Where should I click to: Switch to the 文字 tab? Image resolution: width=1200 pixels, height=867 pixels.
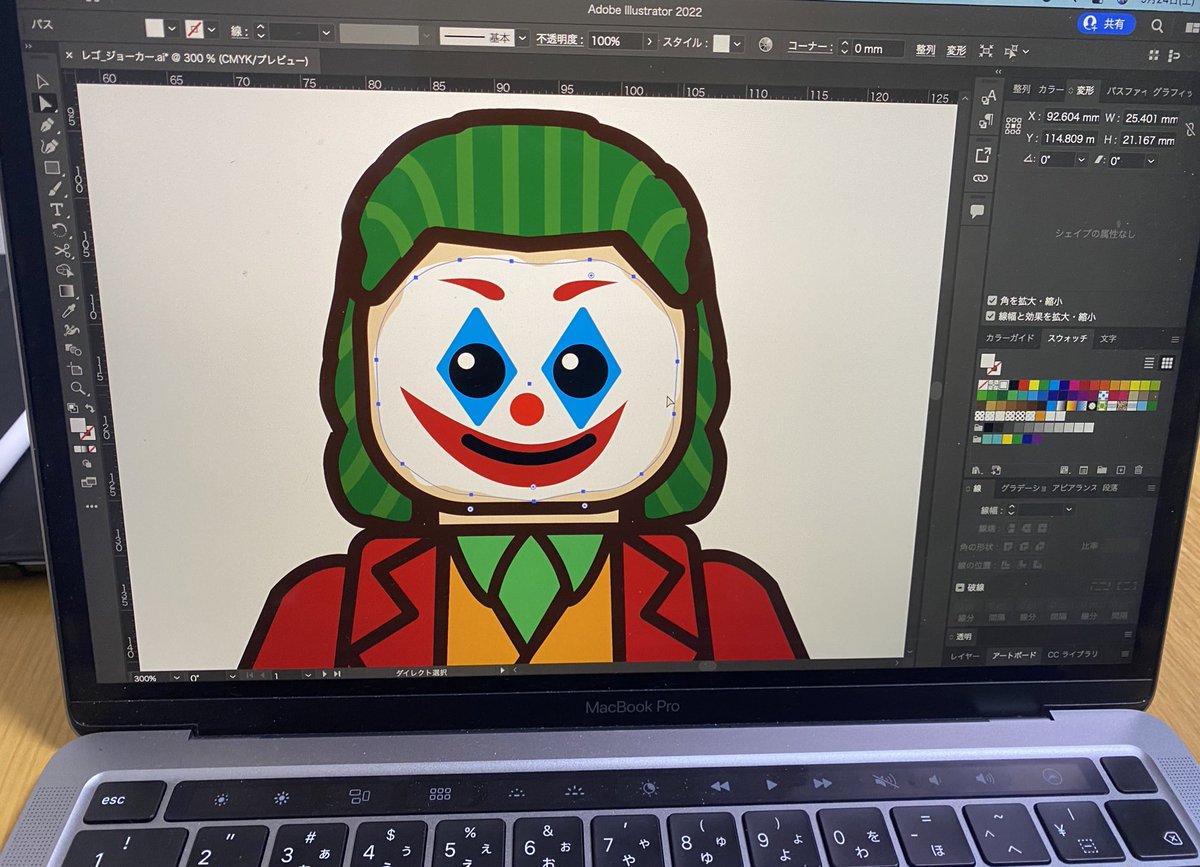coord(1108,339)
